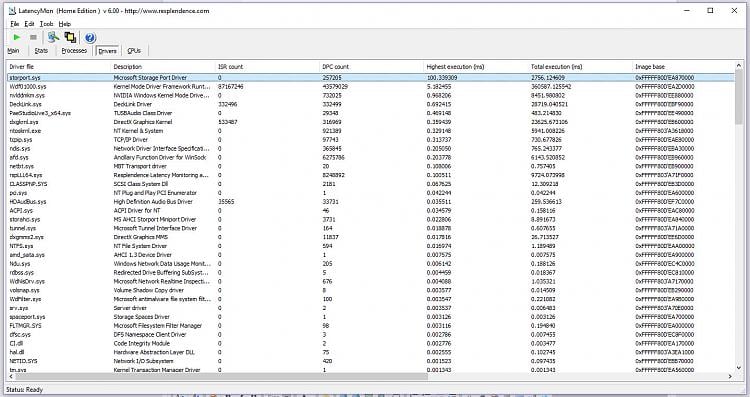Click the gray stop monitoring icon
750x397 pixels.
click(33, 37)
